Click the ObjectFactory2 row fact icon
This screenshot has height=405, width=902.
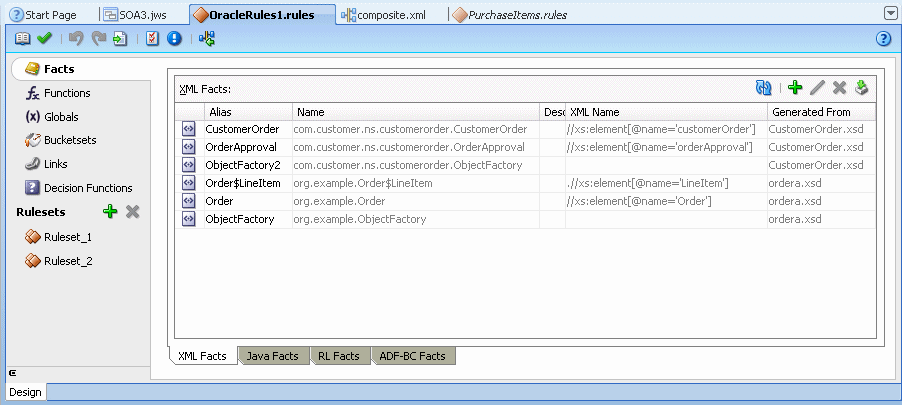(189, 165)
